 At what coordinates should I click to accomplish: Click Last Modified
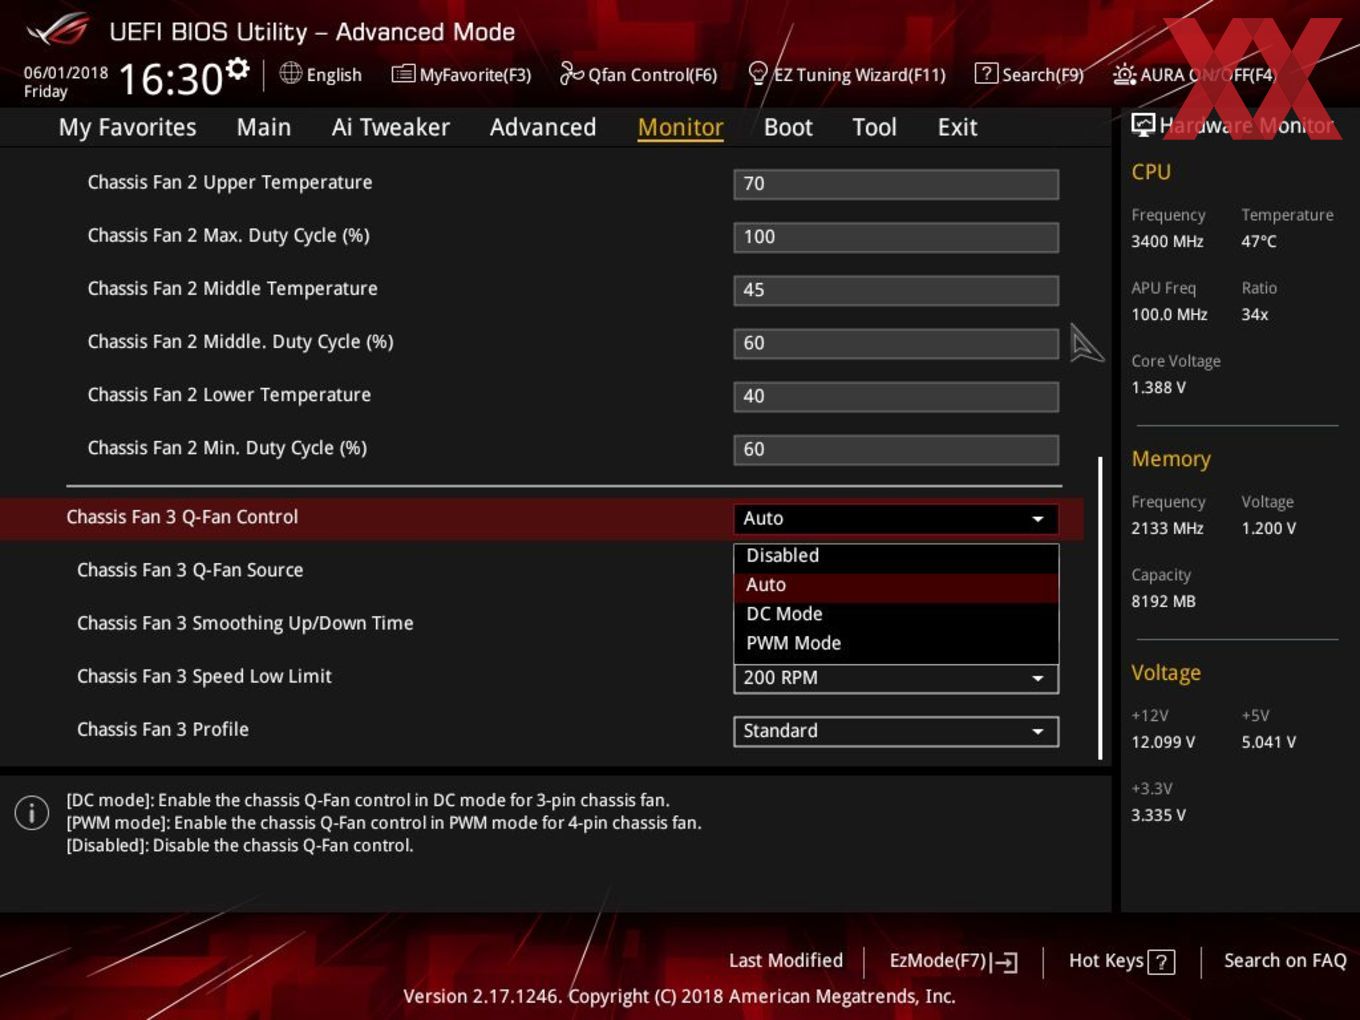[786, 961]
